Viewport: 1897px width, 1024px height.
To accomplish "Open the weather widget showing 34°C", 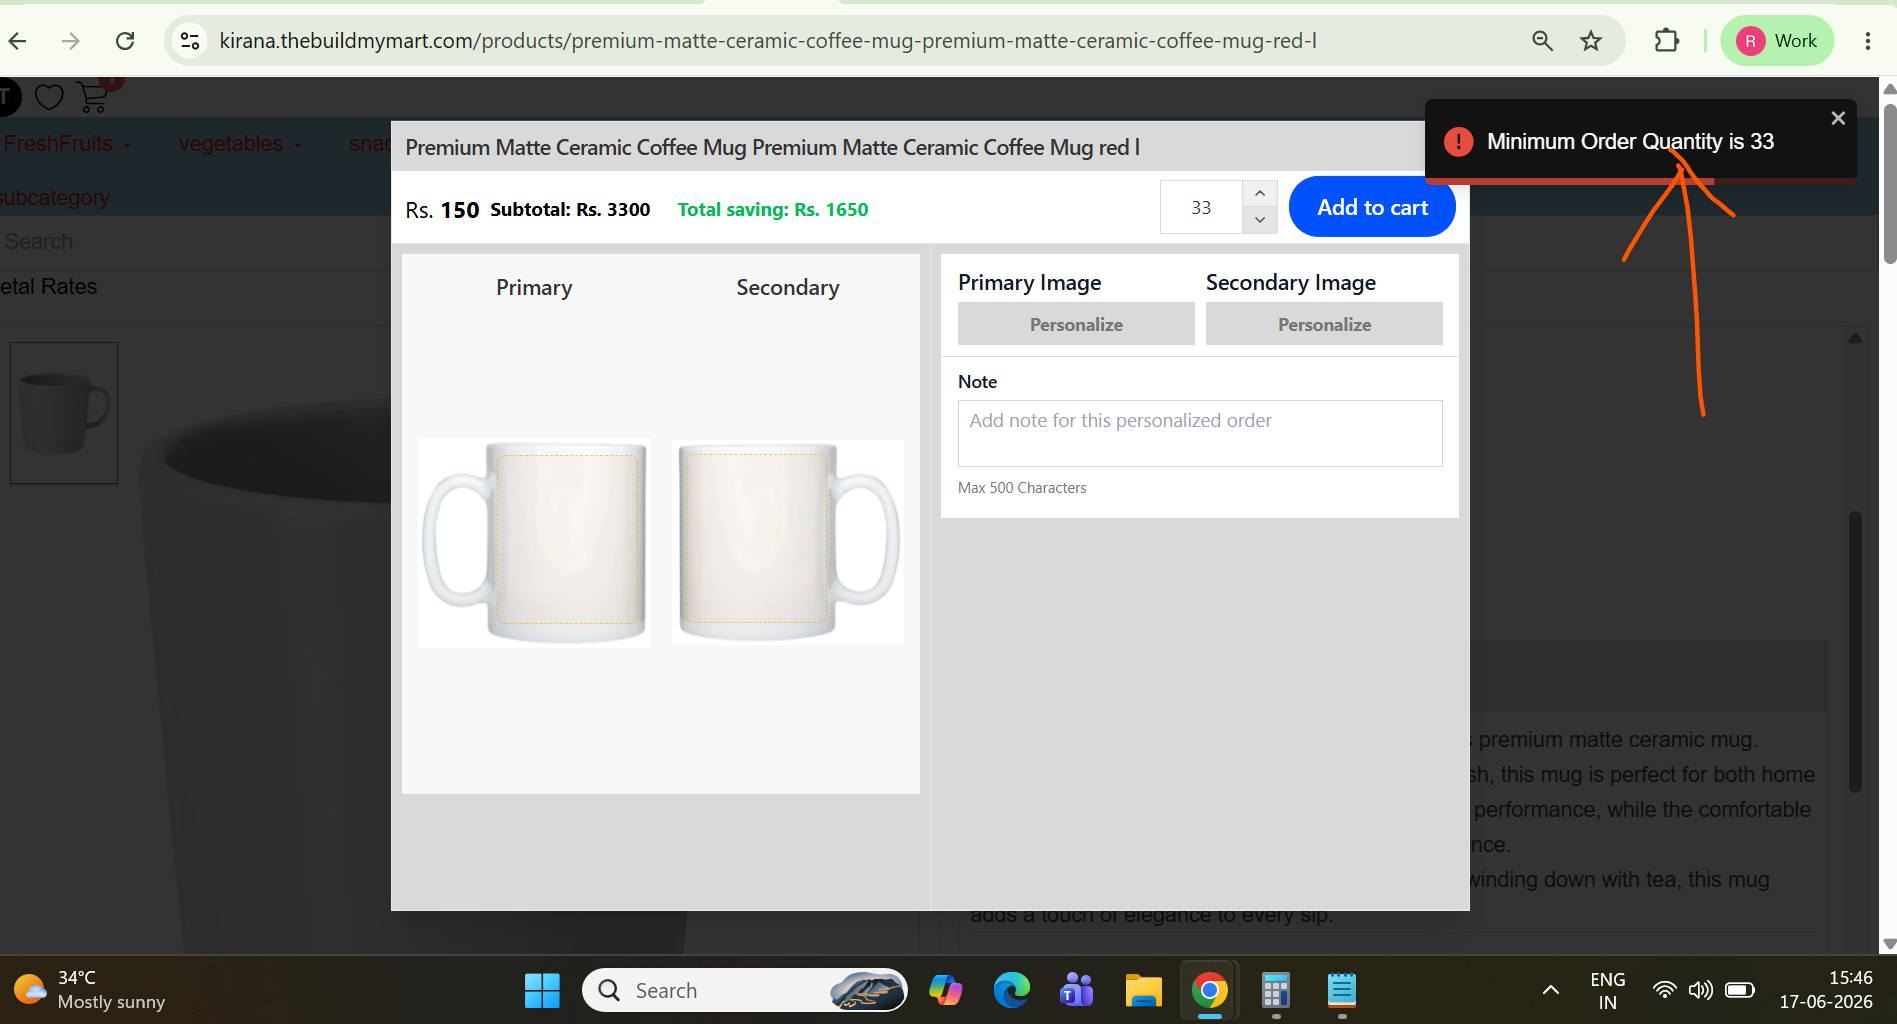I will pyautogui.click(x=90, y=990).
